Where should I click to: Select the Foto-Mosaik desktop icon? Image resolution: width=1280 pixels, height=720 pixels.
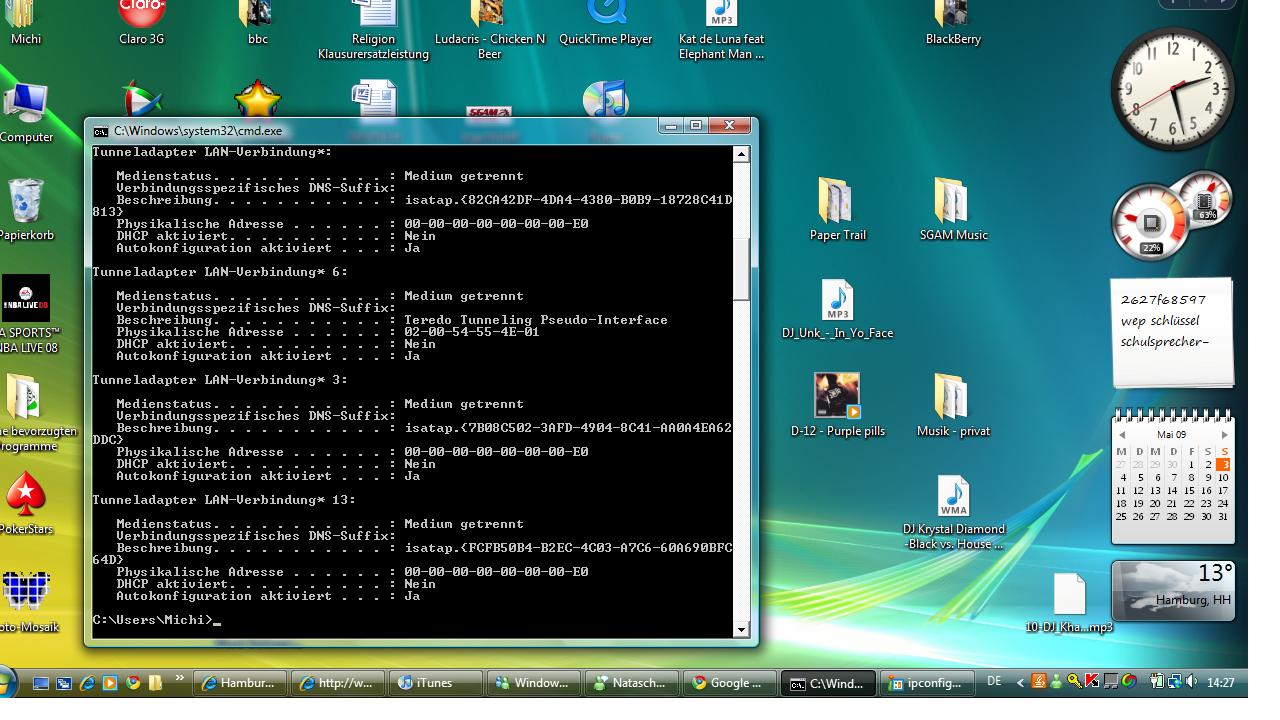tap(27, 602)
